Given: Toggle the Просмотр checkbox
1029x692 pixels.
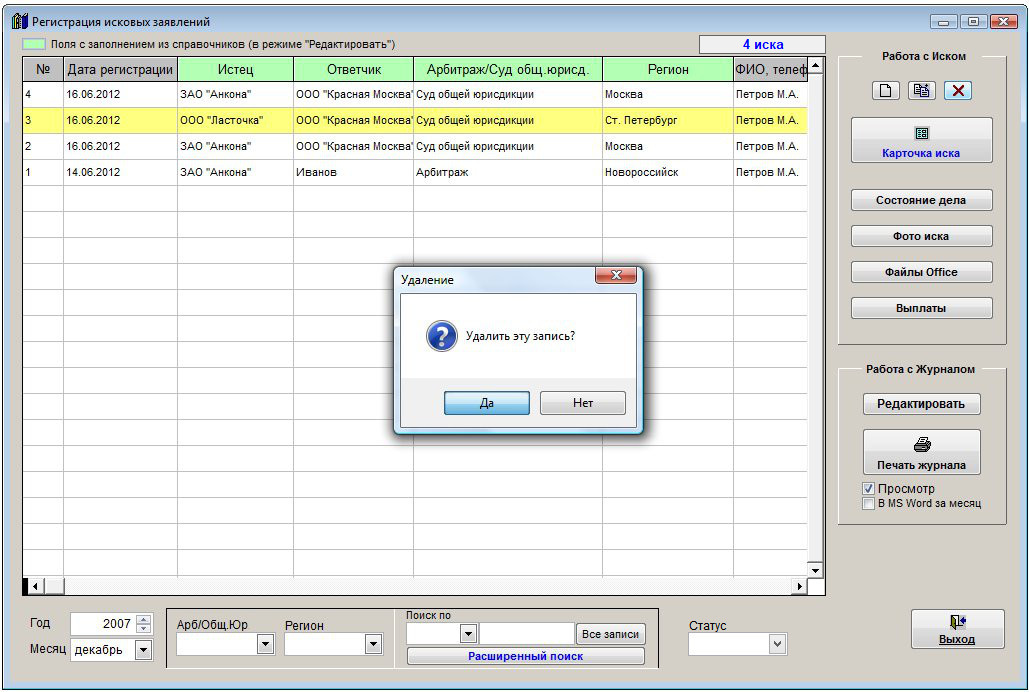Looking at the screenshot, I should [868, 489].
